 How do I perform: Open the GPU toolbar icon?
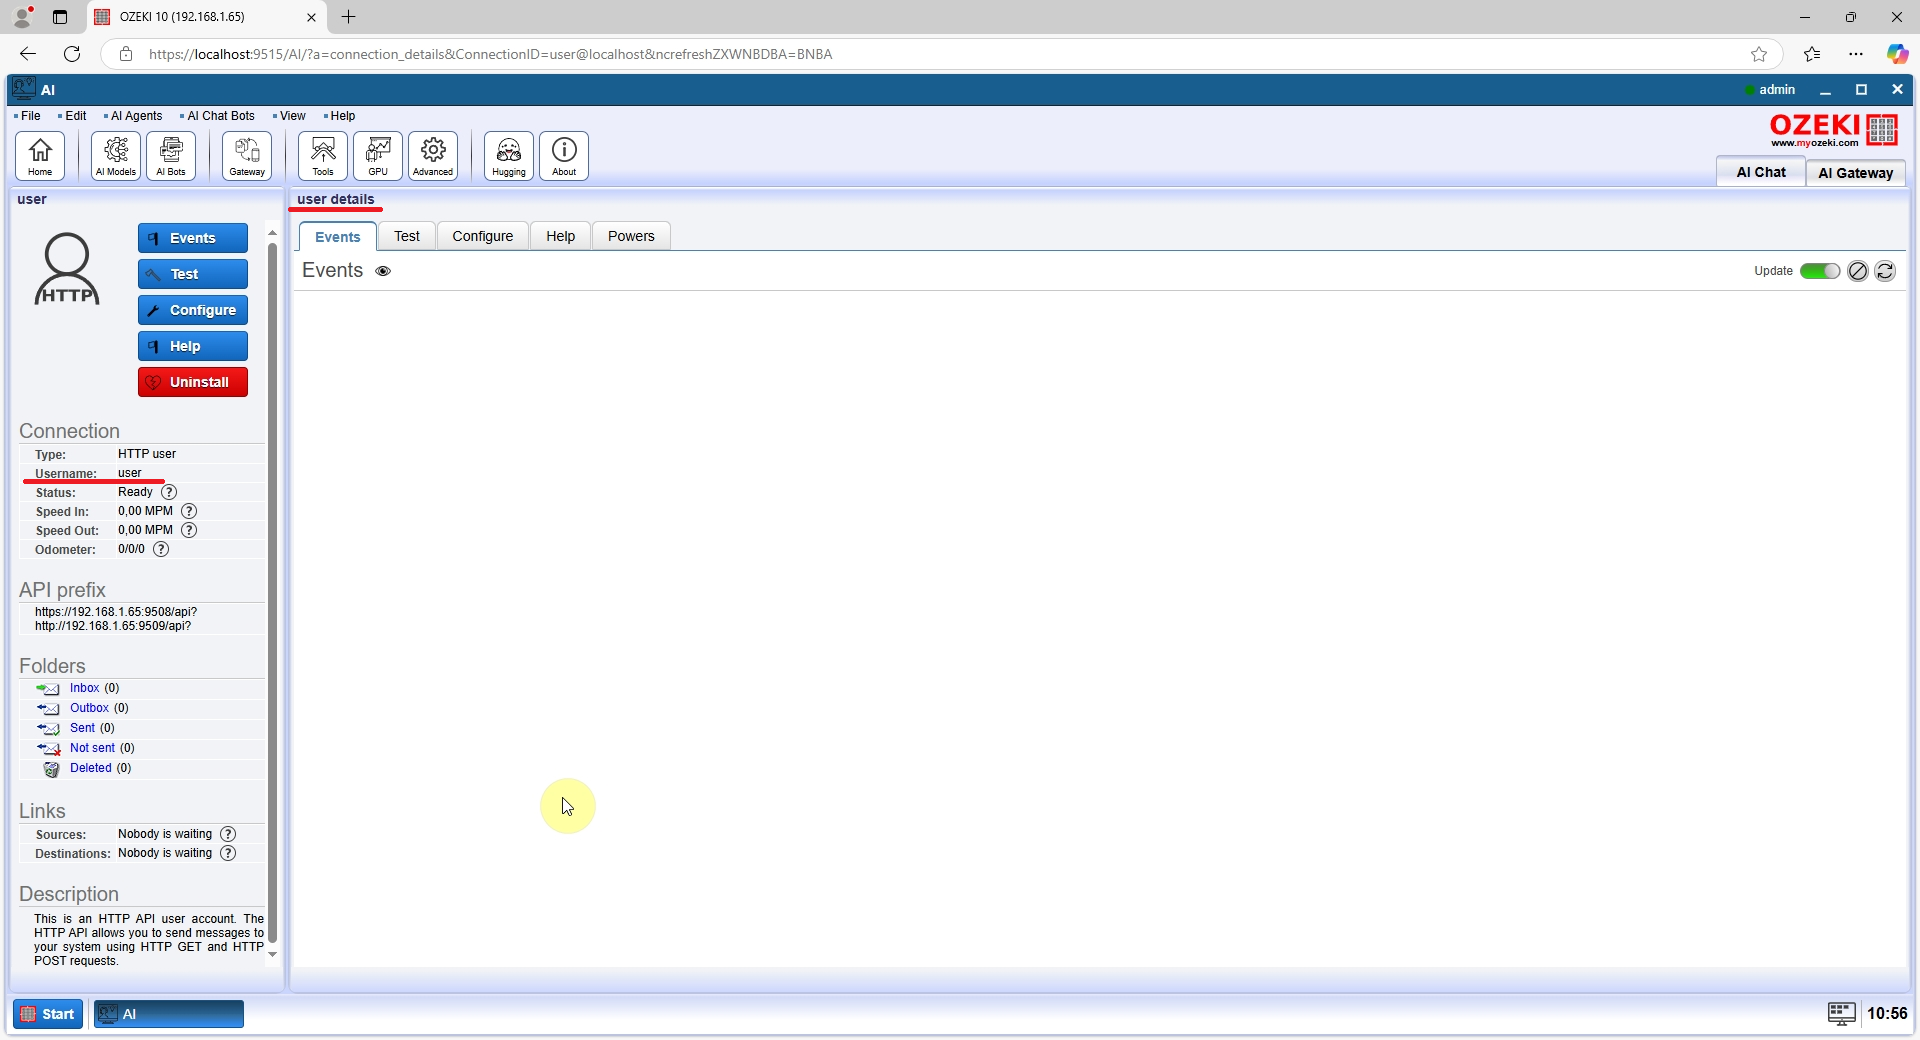378,155
